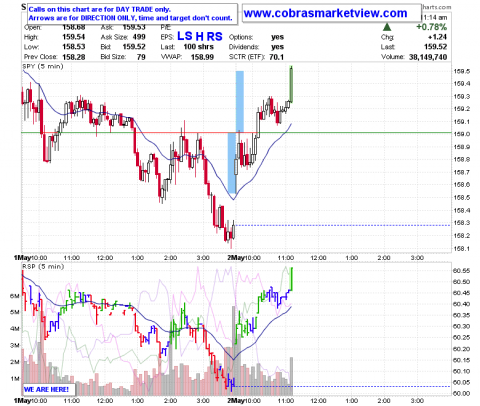Click the Bid Size value 79
The height and width of the screenshot is (406, 480).
point(141,57)
